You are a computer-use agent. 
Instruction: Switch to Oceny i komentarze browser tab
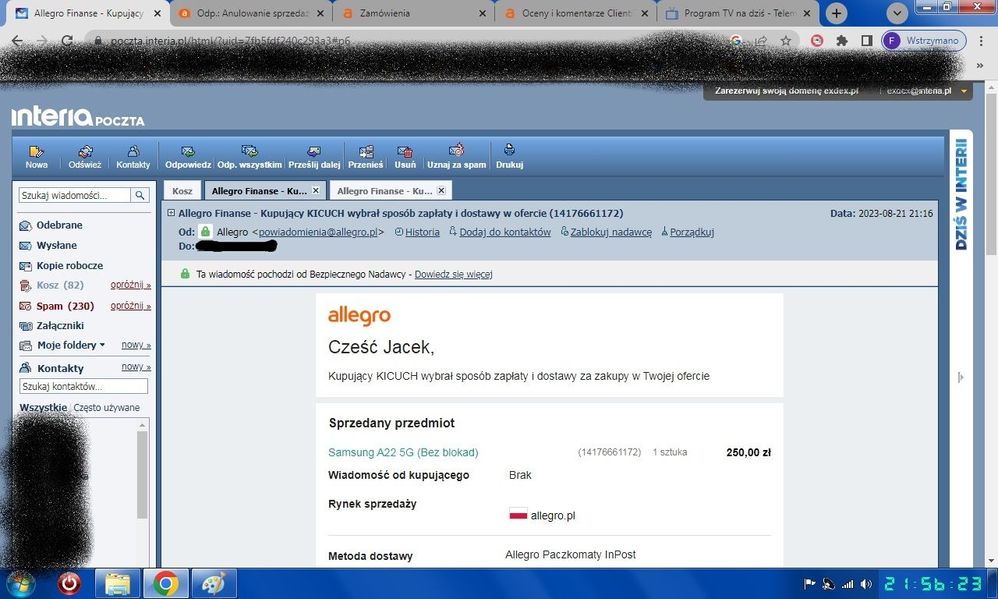point(576,13)
